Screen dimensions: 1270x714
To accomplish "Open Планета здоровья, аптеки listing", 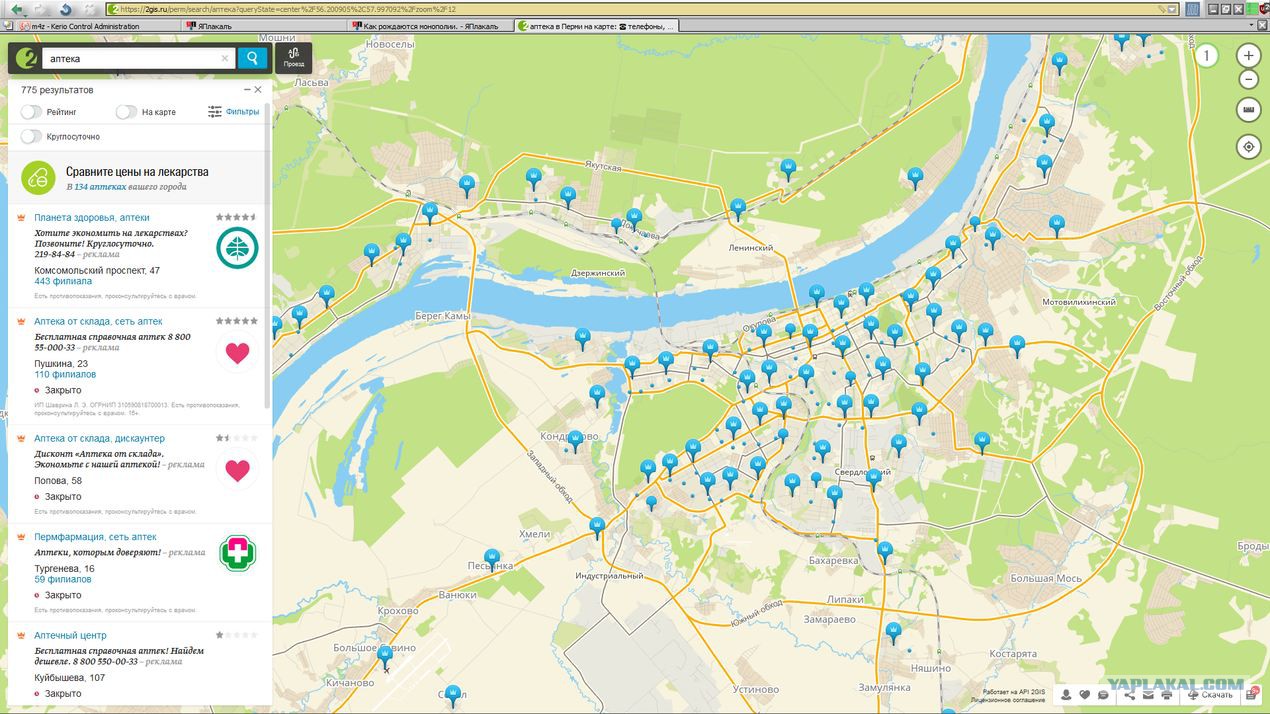I will coord(92,217).
